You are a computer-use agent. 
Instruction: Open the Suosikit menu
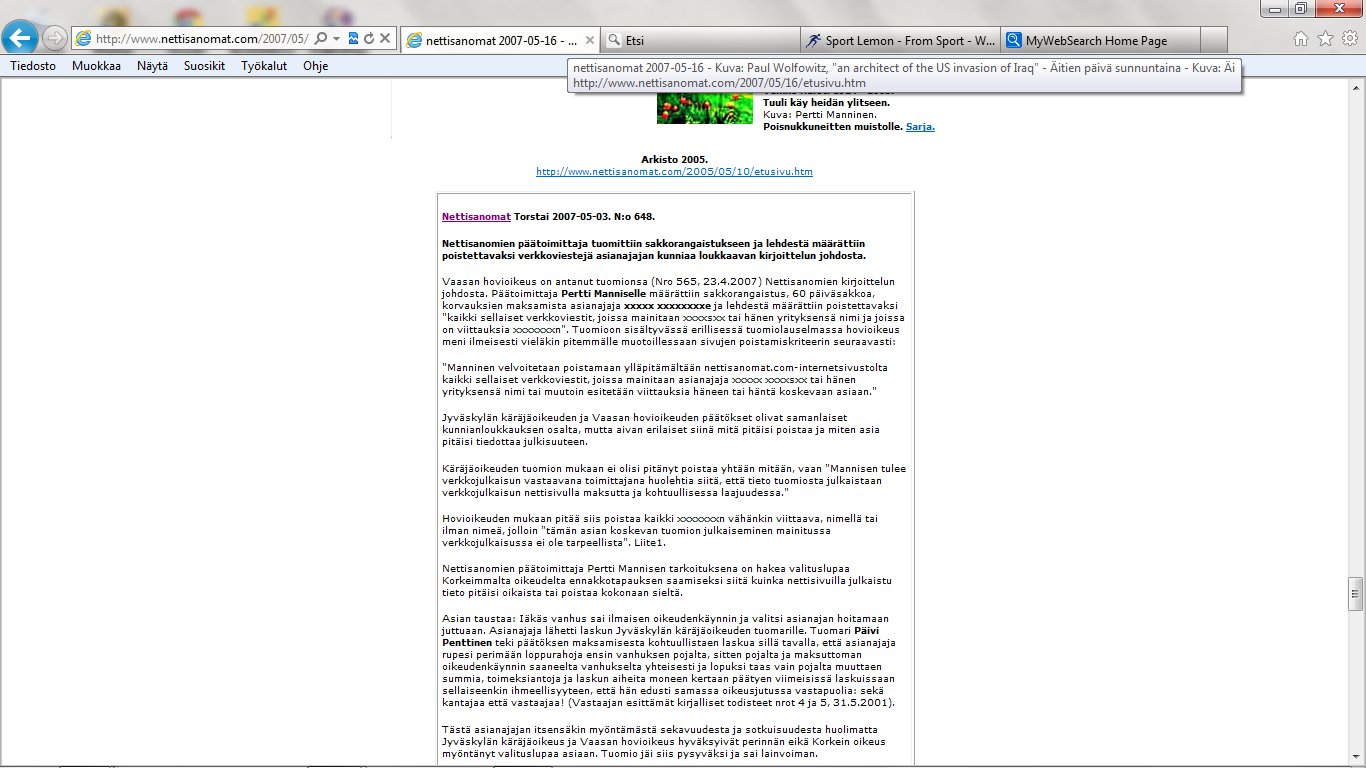pos(204,66)
